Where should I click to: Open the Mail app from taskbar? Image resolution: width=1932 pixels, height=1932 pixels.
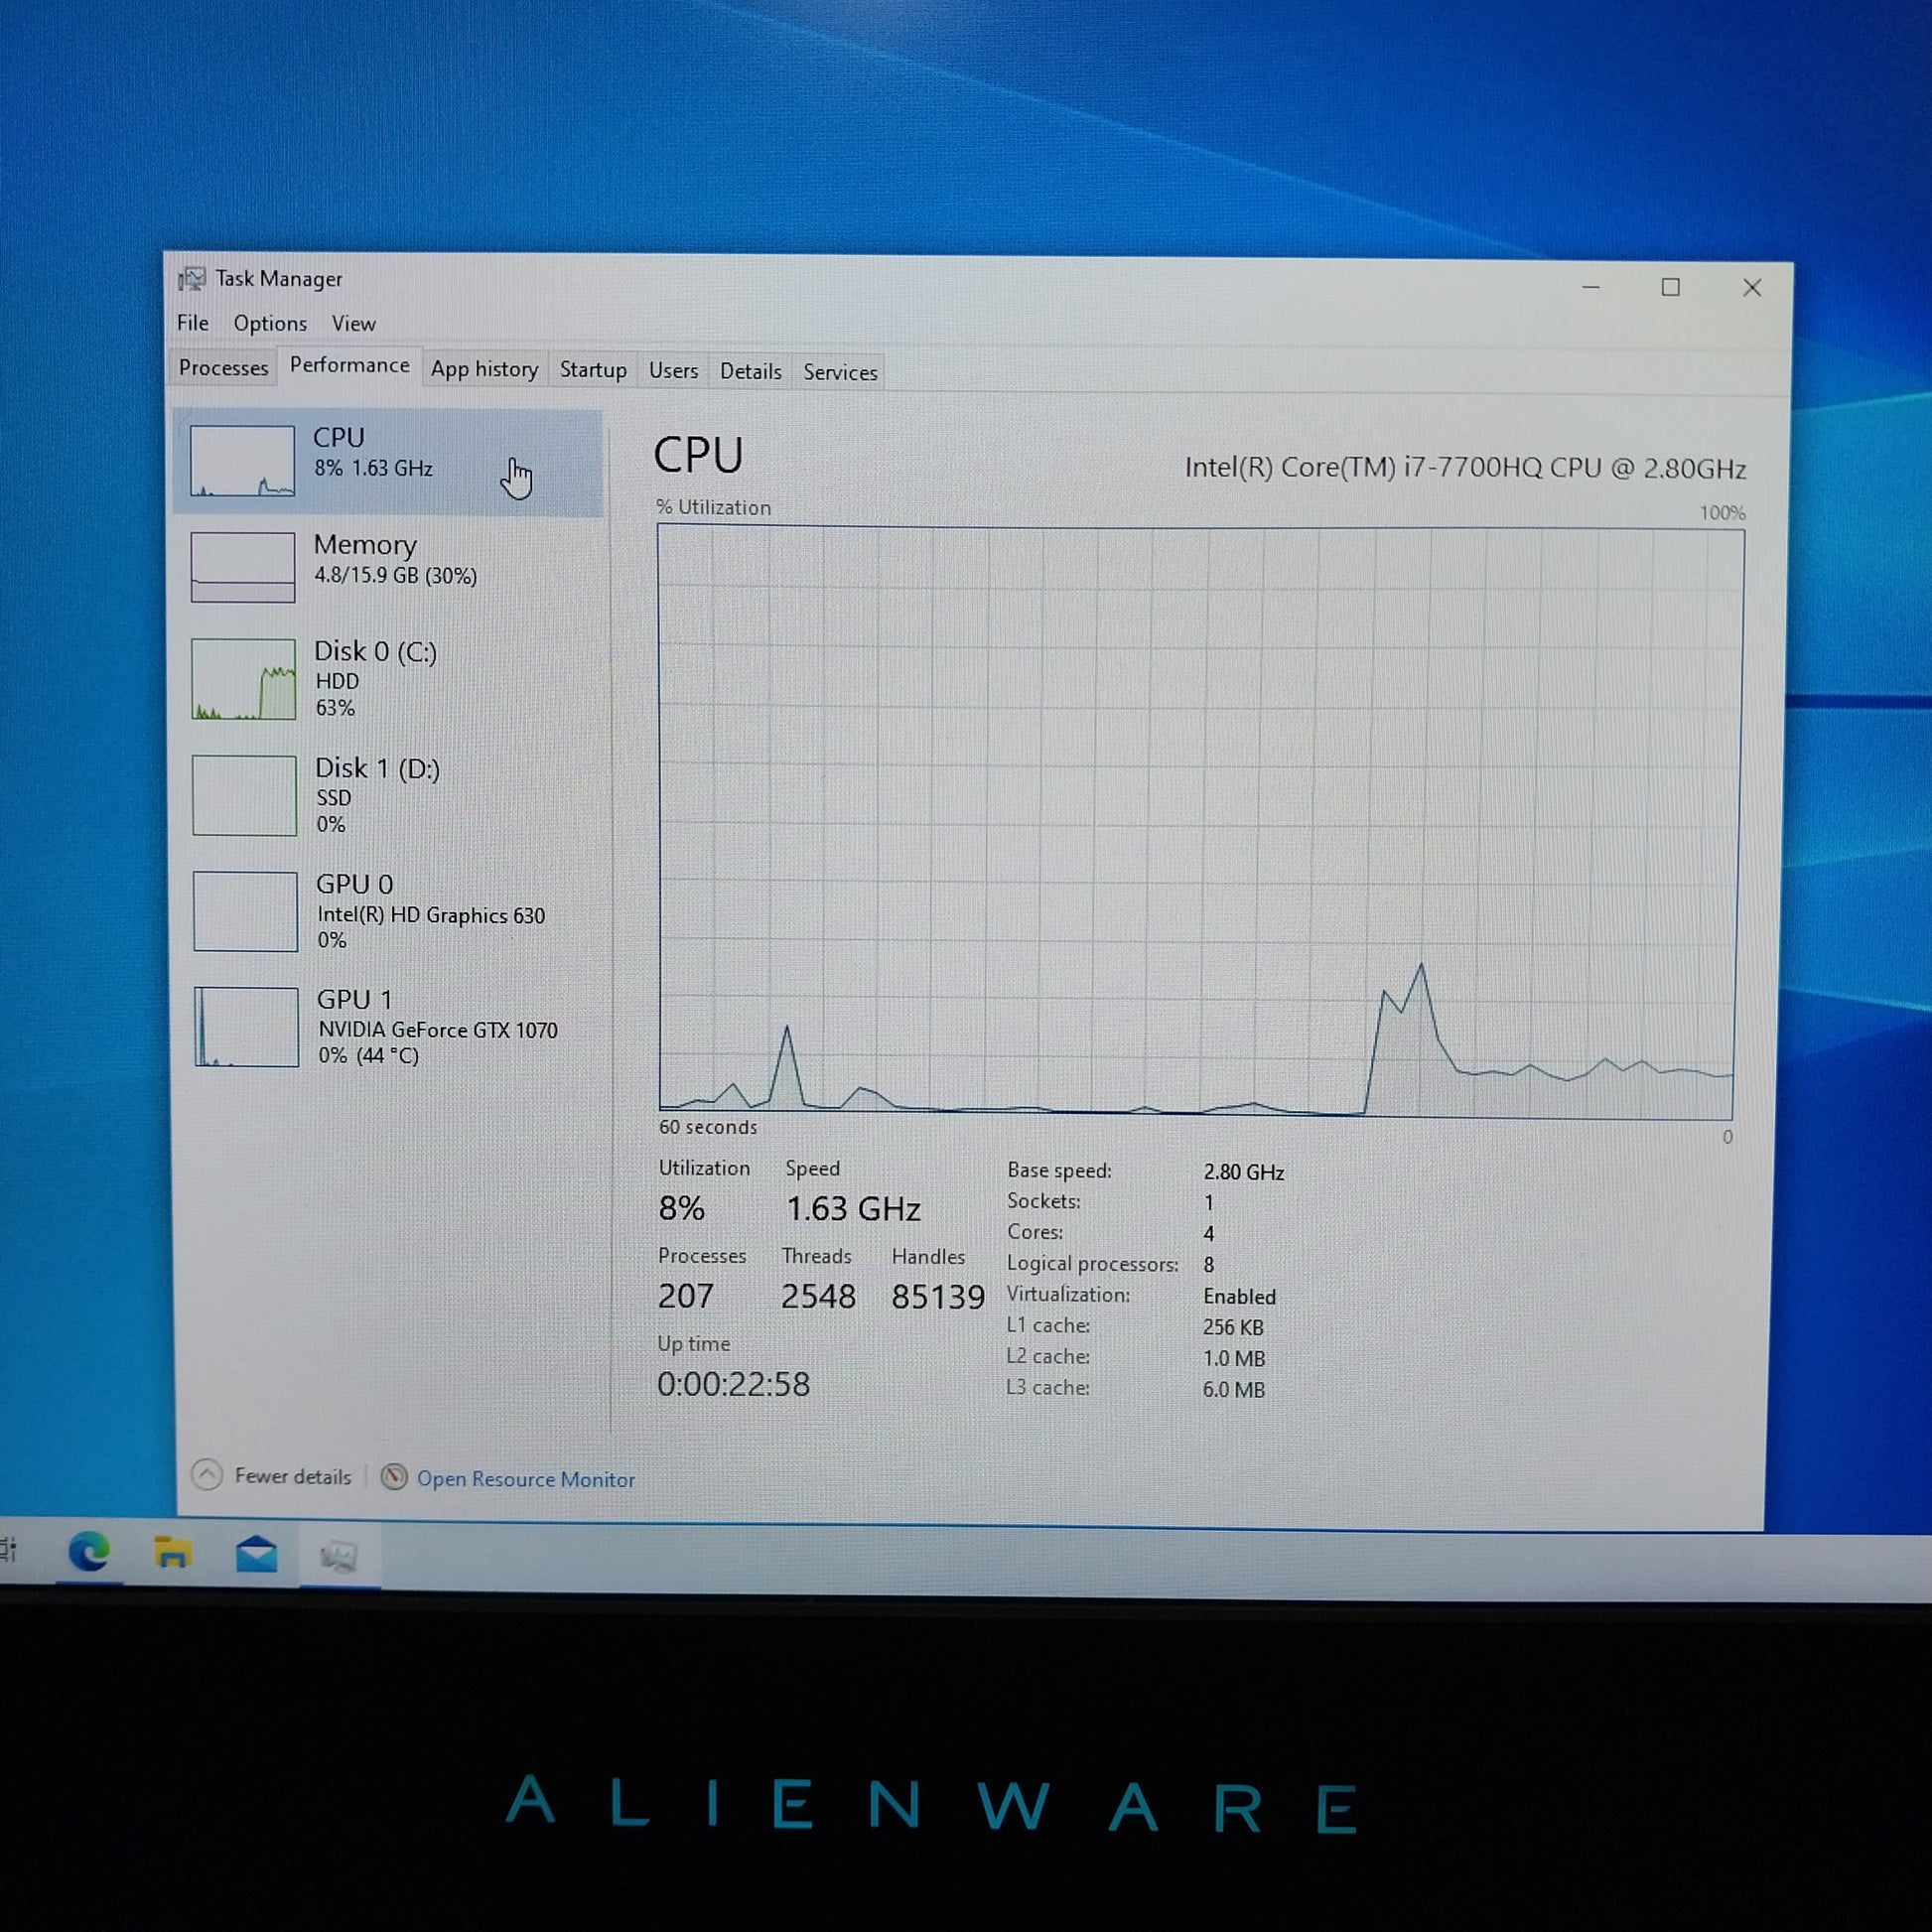coord(256,1555)
